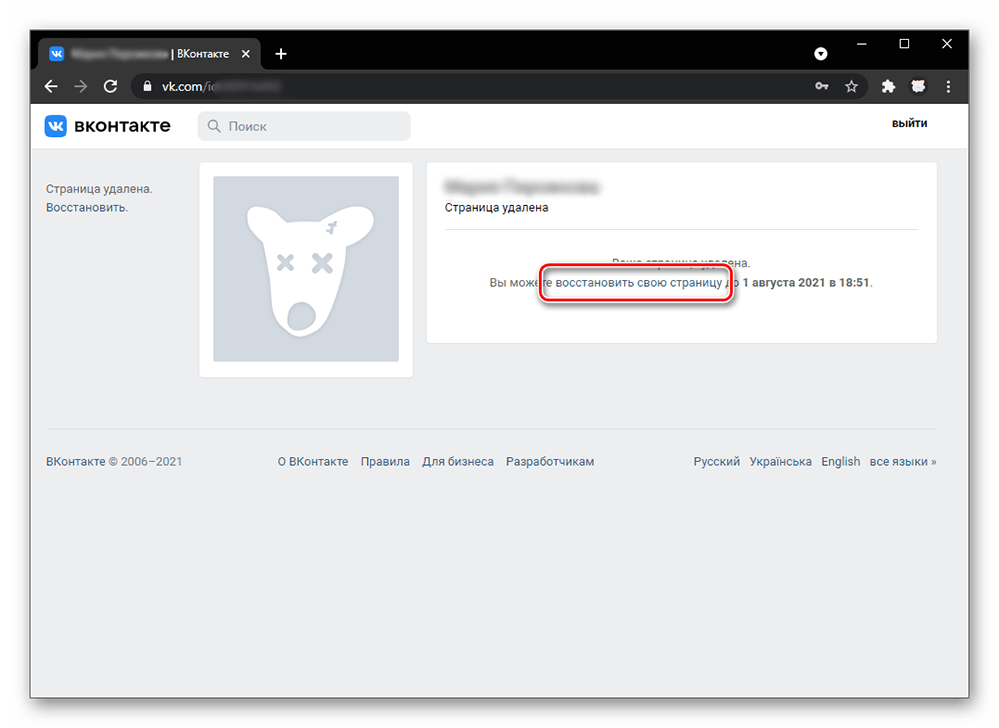Click ВКонтакте © 2006–2021 footer link
Viewport: 999px width, 728px height.
[113, 461]
